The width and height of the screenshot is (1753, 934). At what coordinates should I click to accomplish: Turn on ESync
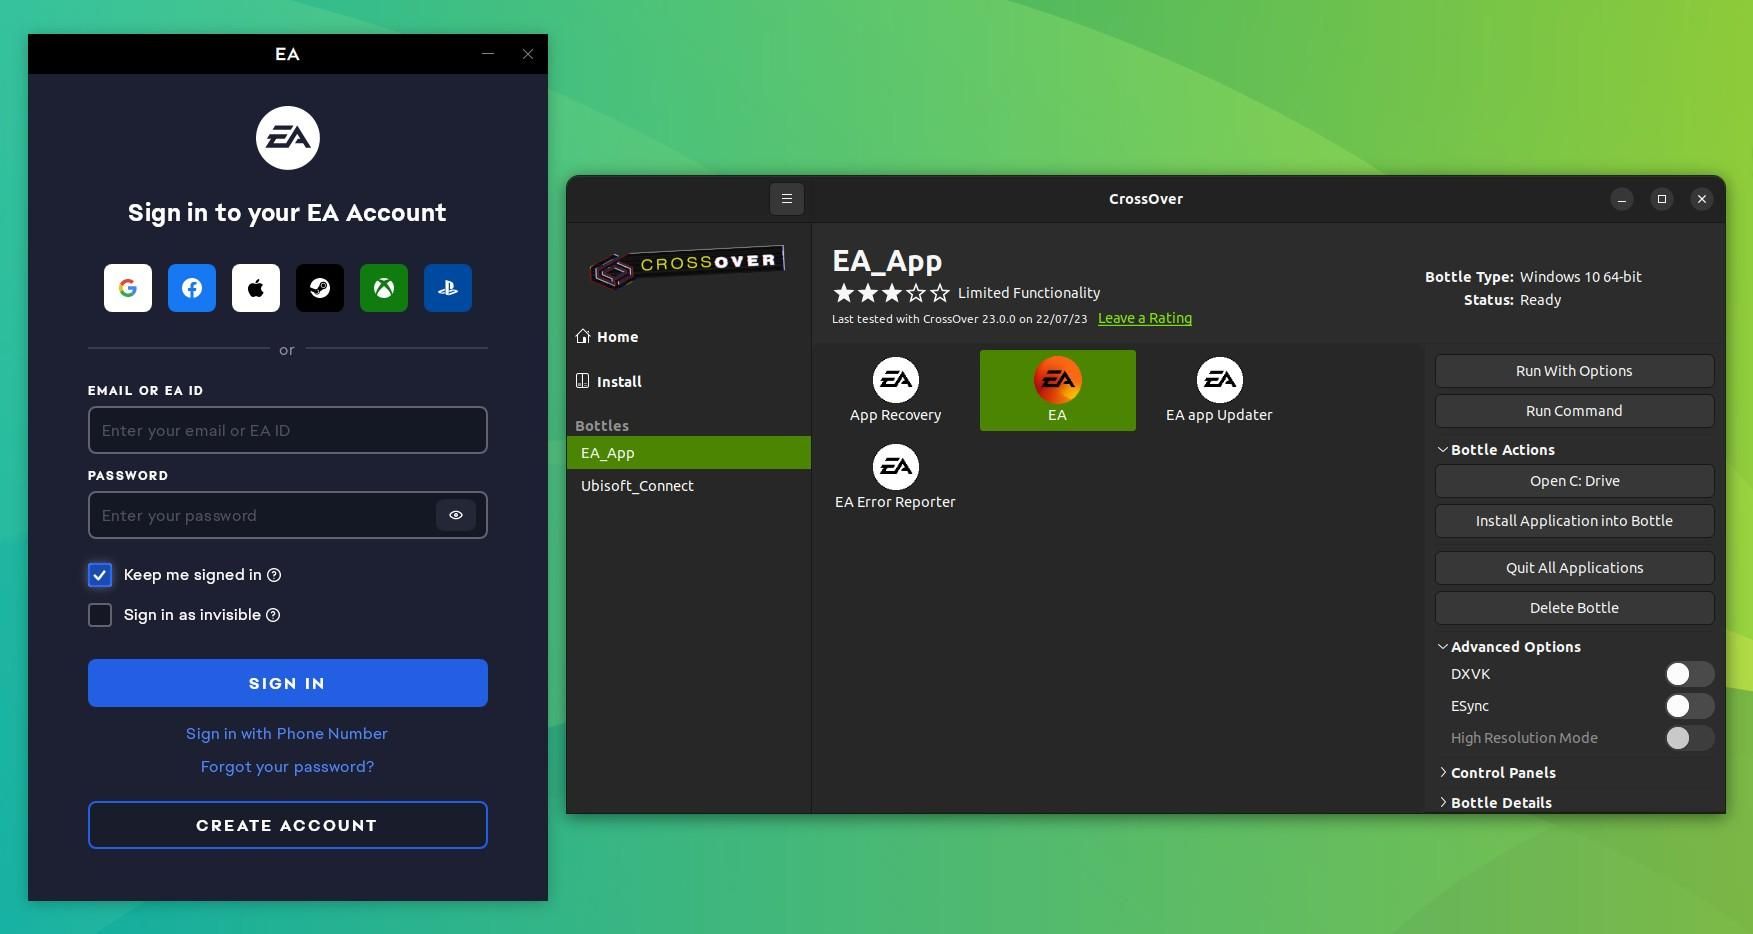pyautogui.click(x=1688, y=706)
